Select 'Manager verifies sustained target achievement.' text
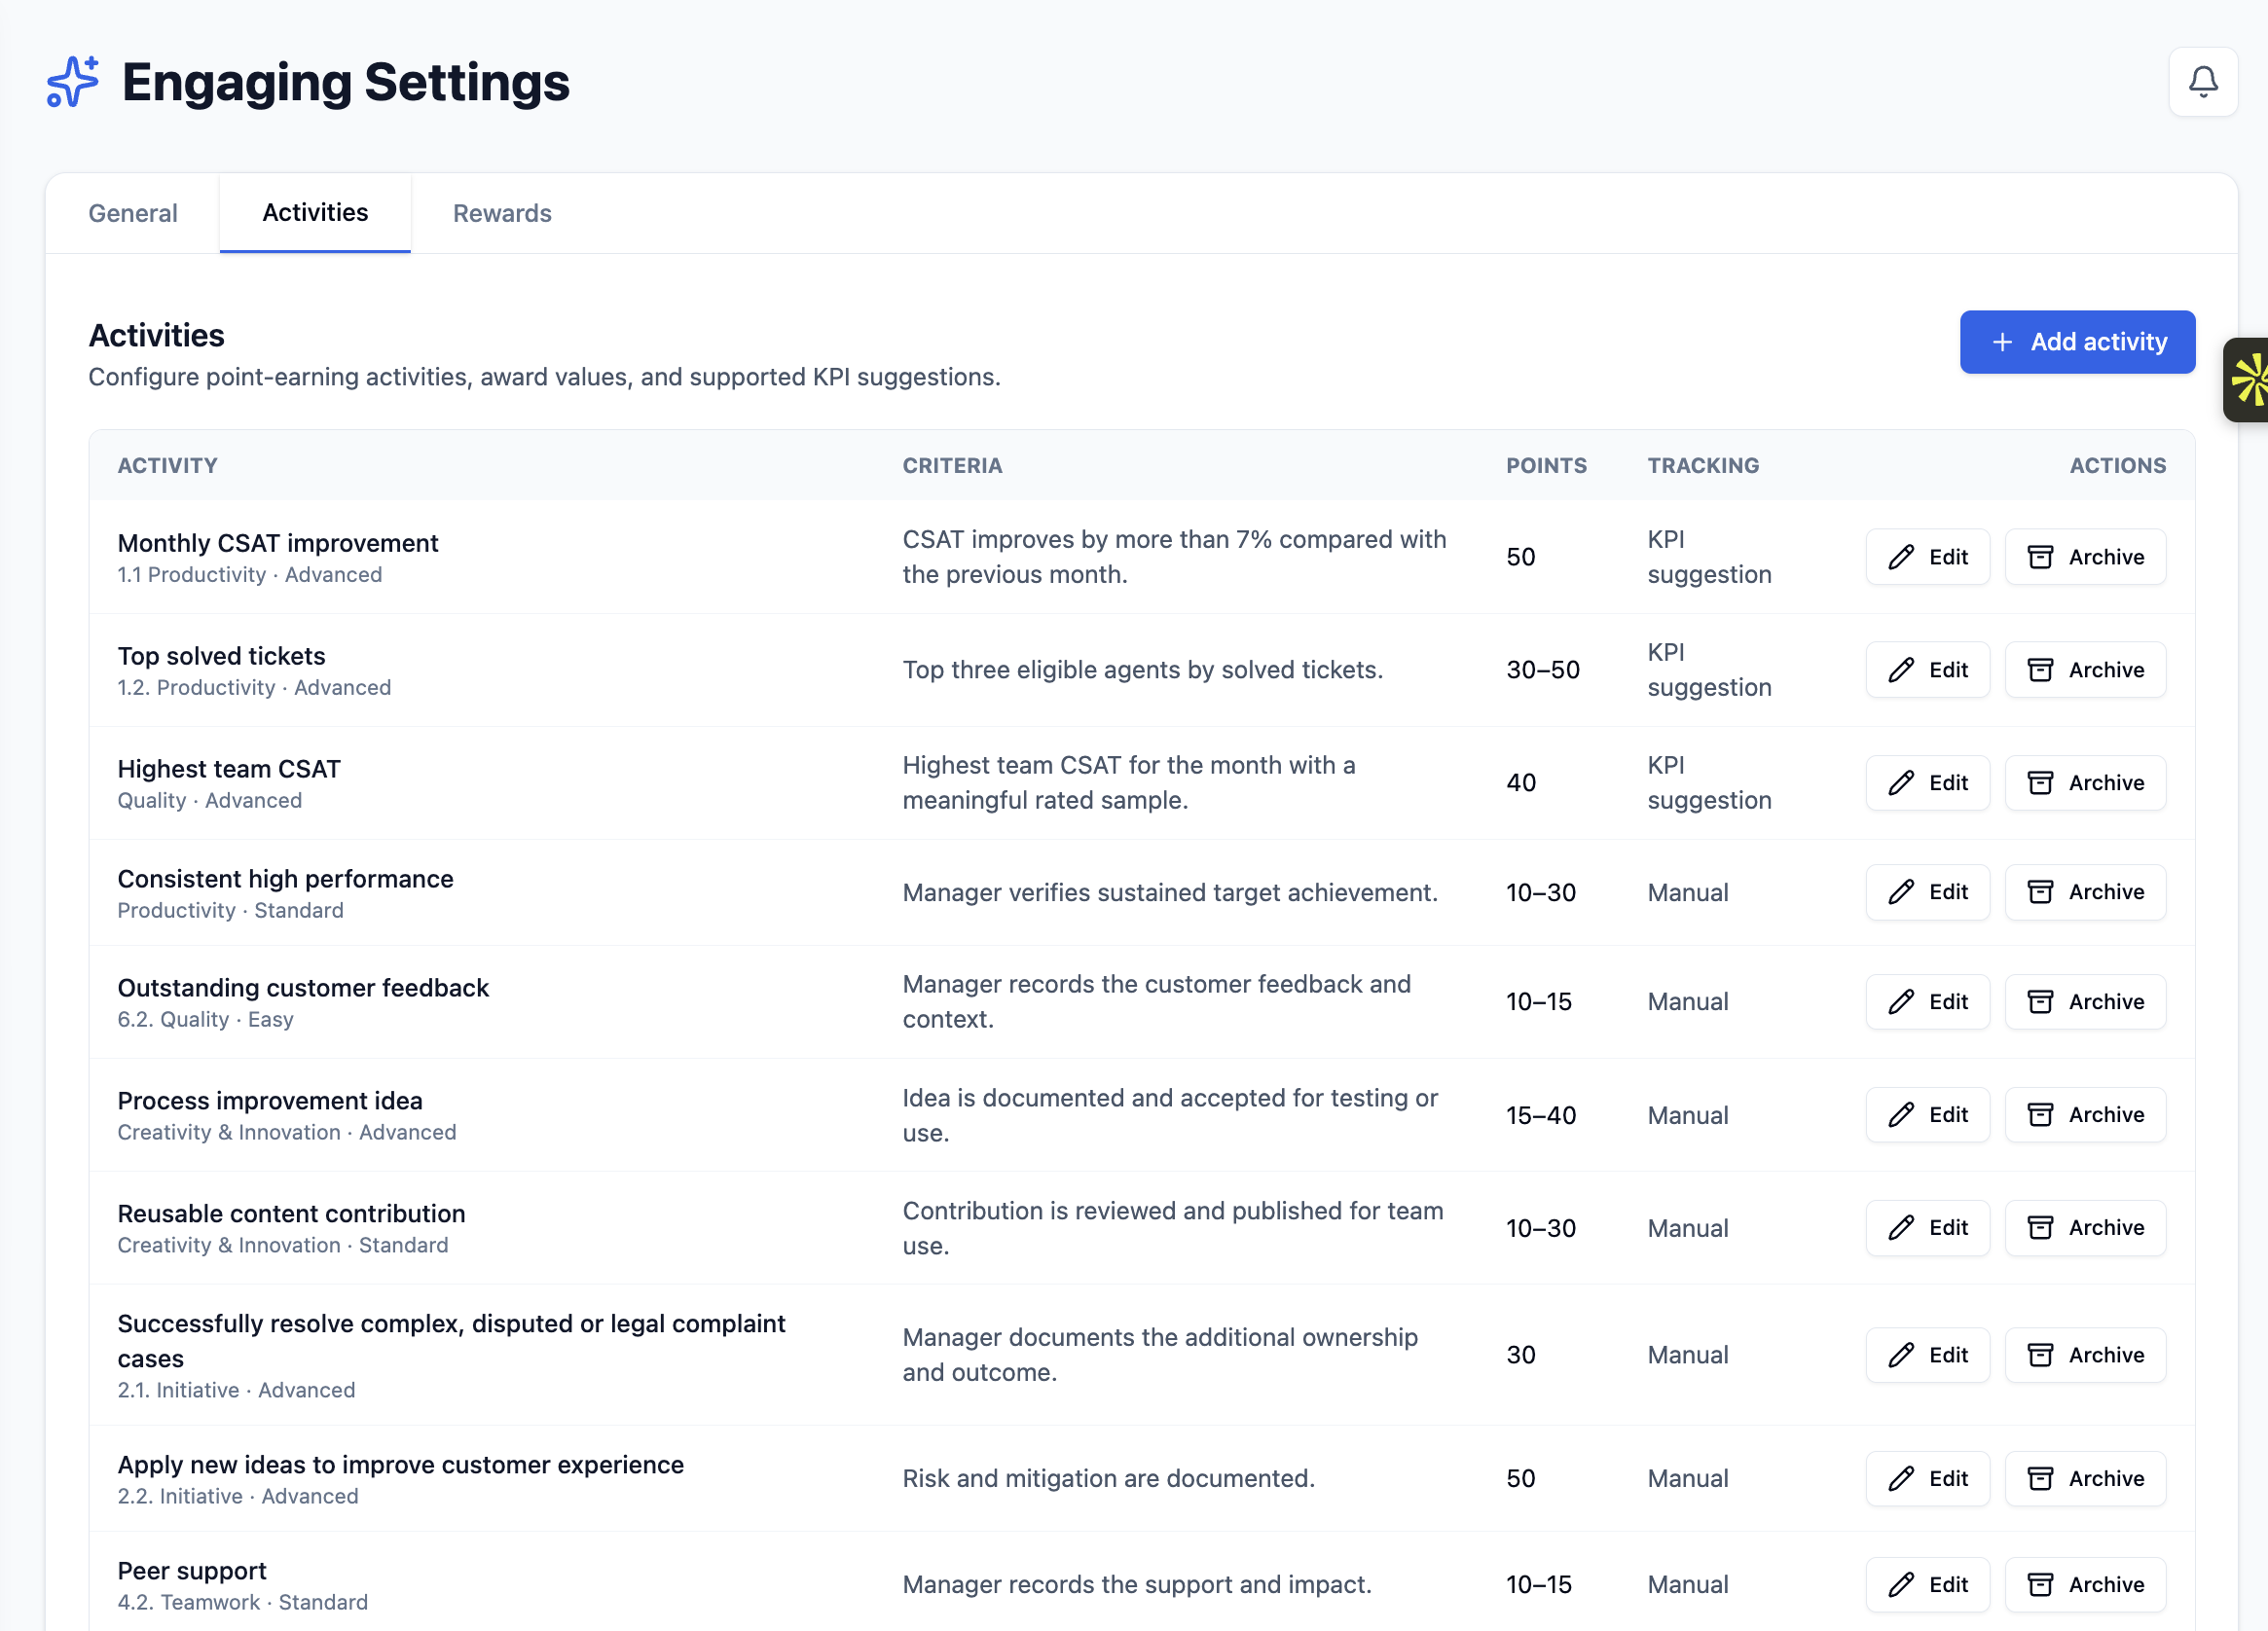 coord(1170,892)
